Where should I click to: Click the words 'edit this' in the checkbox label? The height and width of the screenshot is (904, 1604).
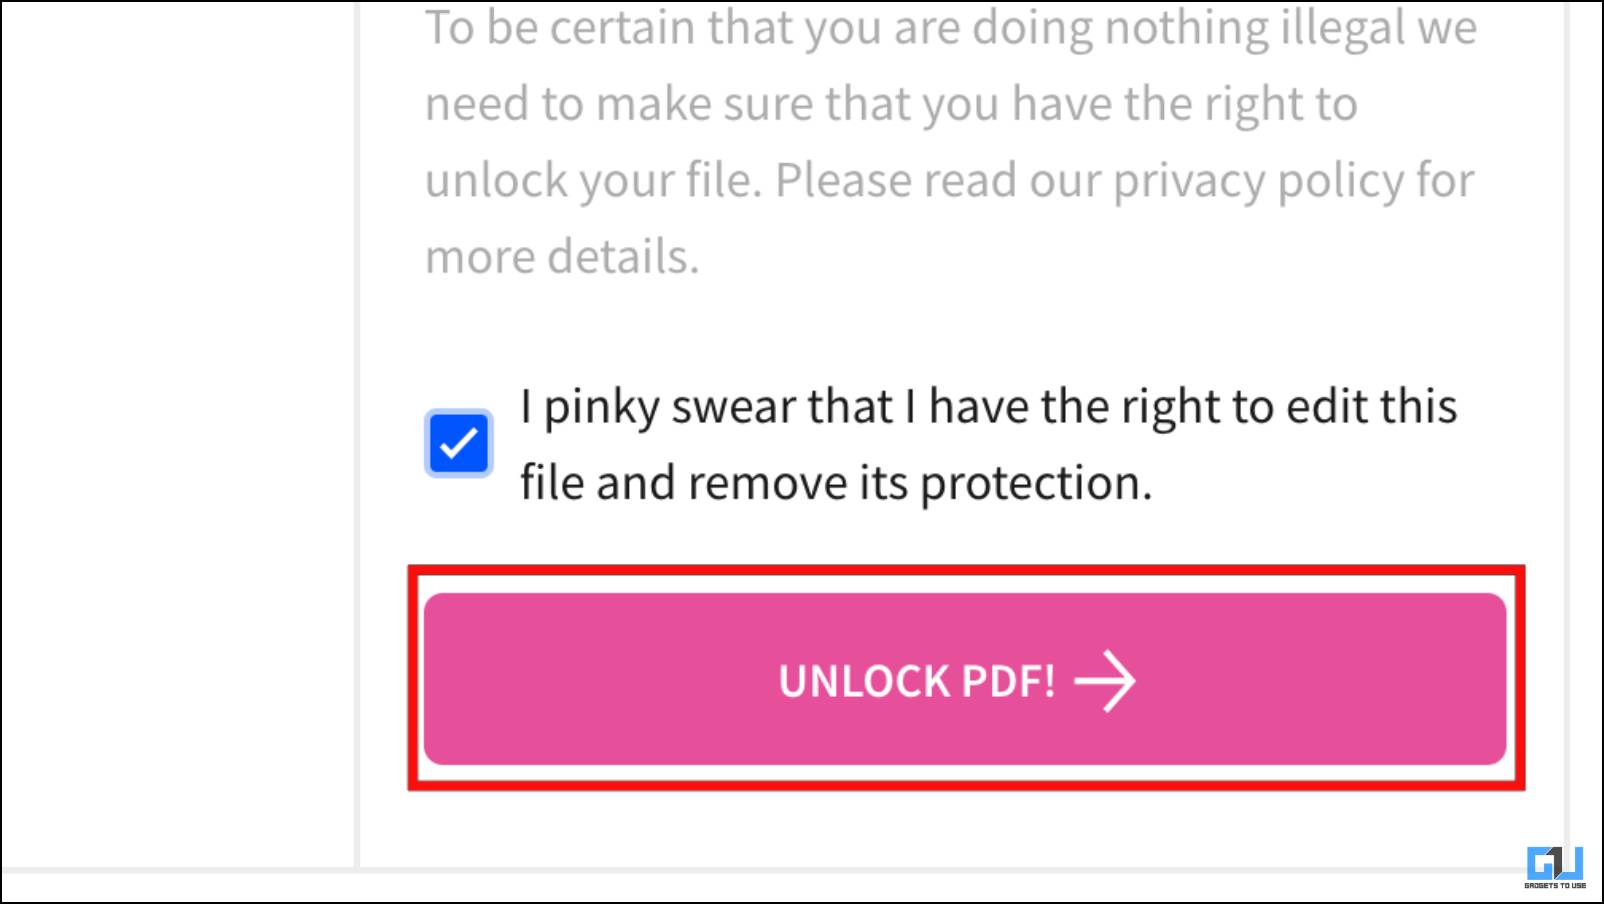point(1371,407)
